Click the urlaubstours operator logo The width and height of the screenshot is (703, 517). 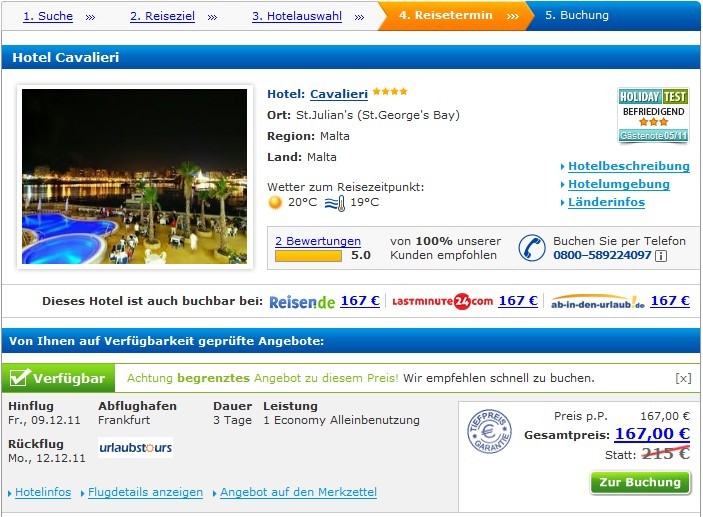point(135,447)
